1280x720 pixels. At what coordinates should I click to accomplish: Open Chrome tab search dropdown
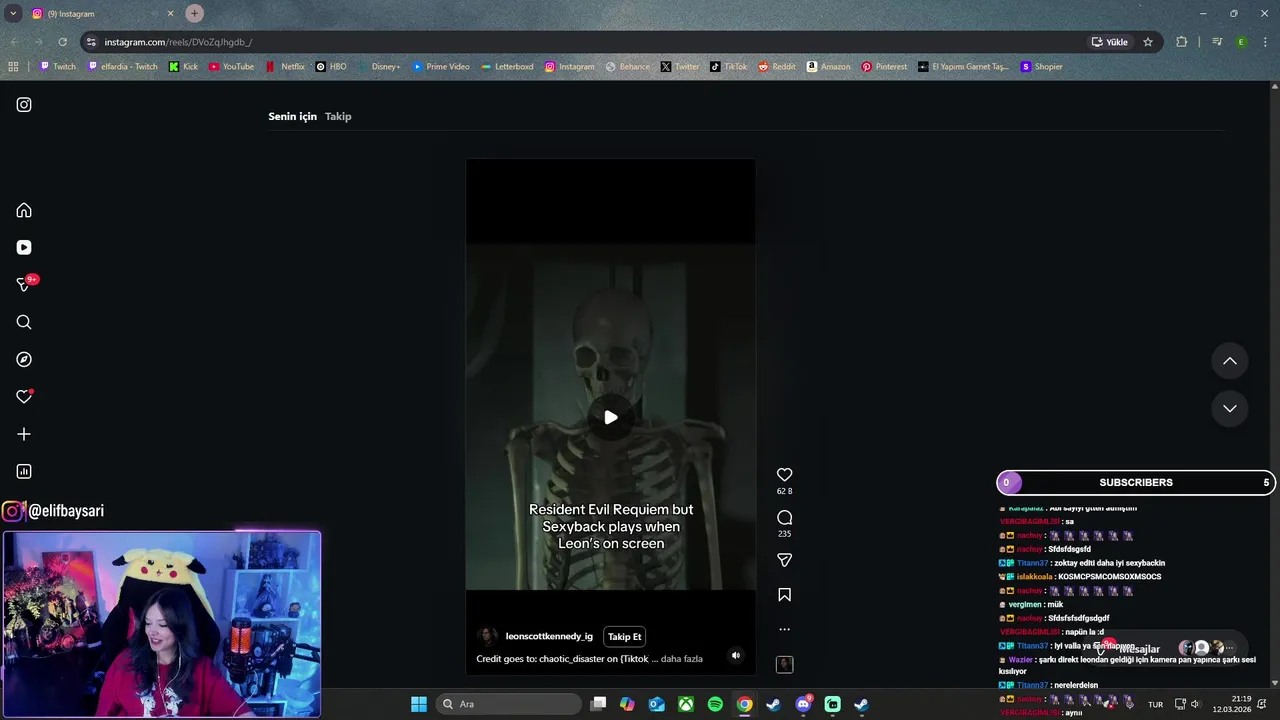(13, 14)
